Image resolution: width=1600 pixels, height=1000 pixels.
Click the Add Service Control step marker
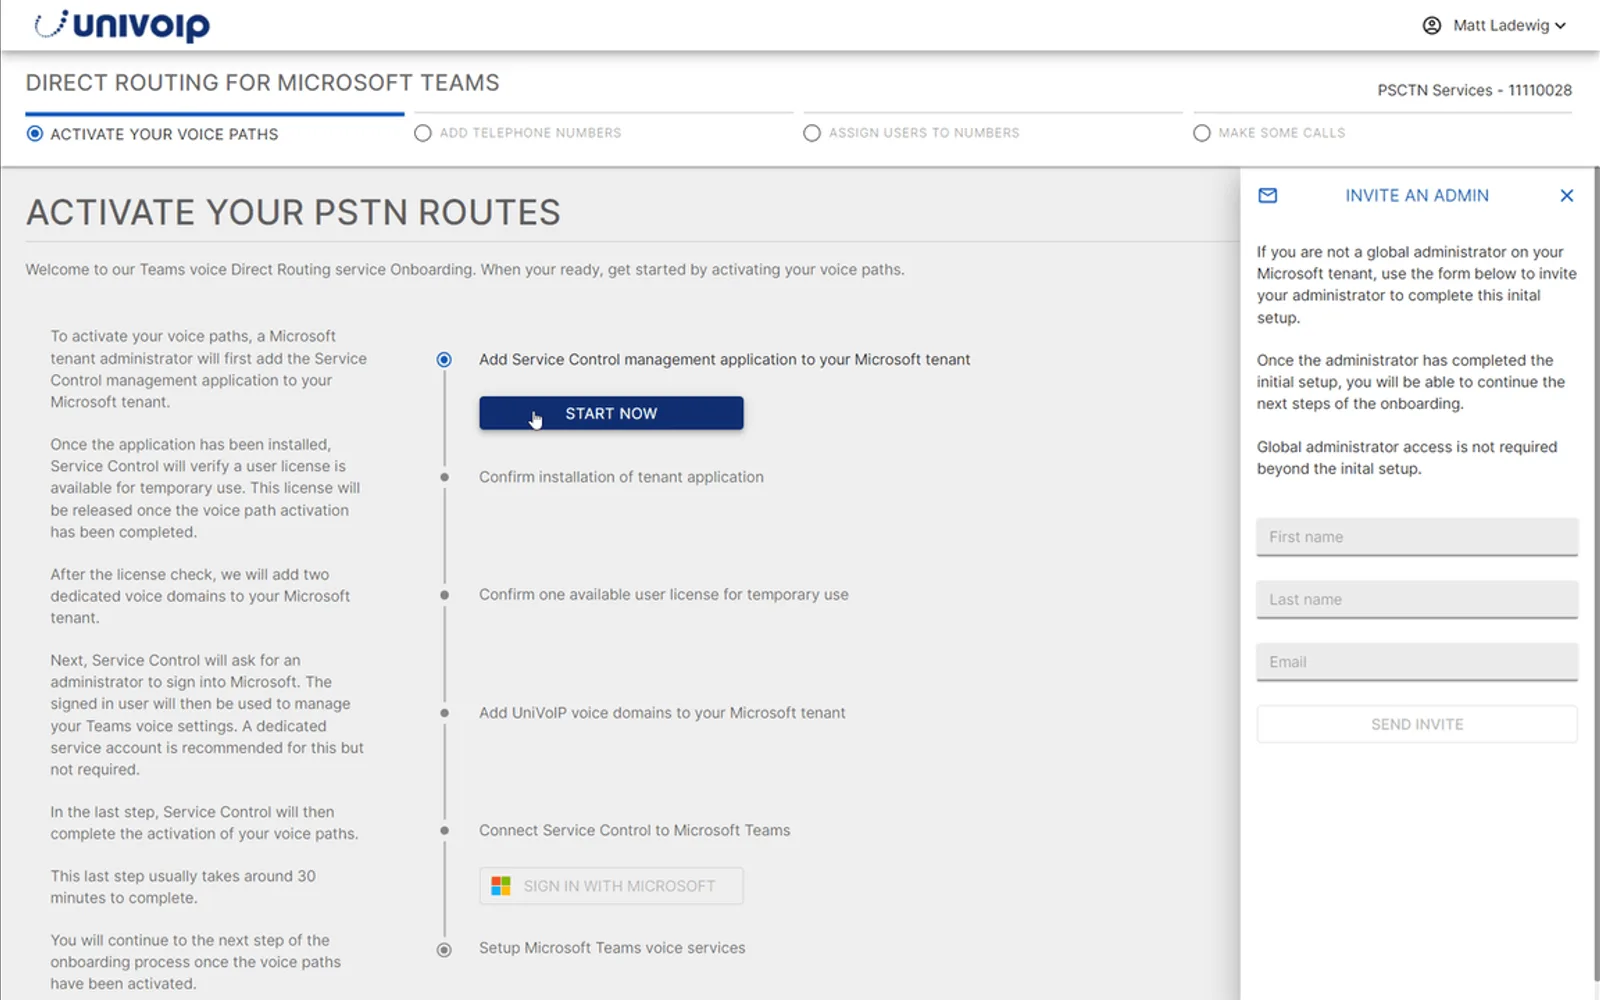point(444,360)
